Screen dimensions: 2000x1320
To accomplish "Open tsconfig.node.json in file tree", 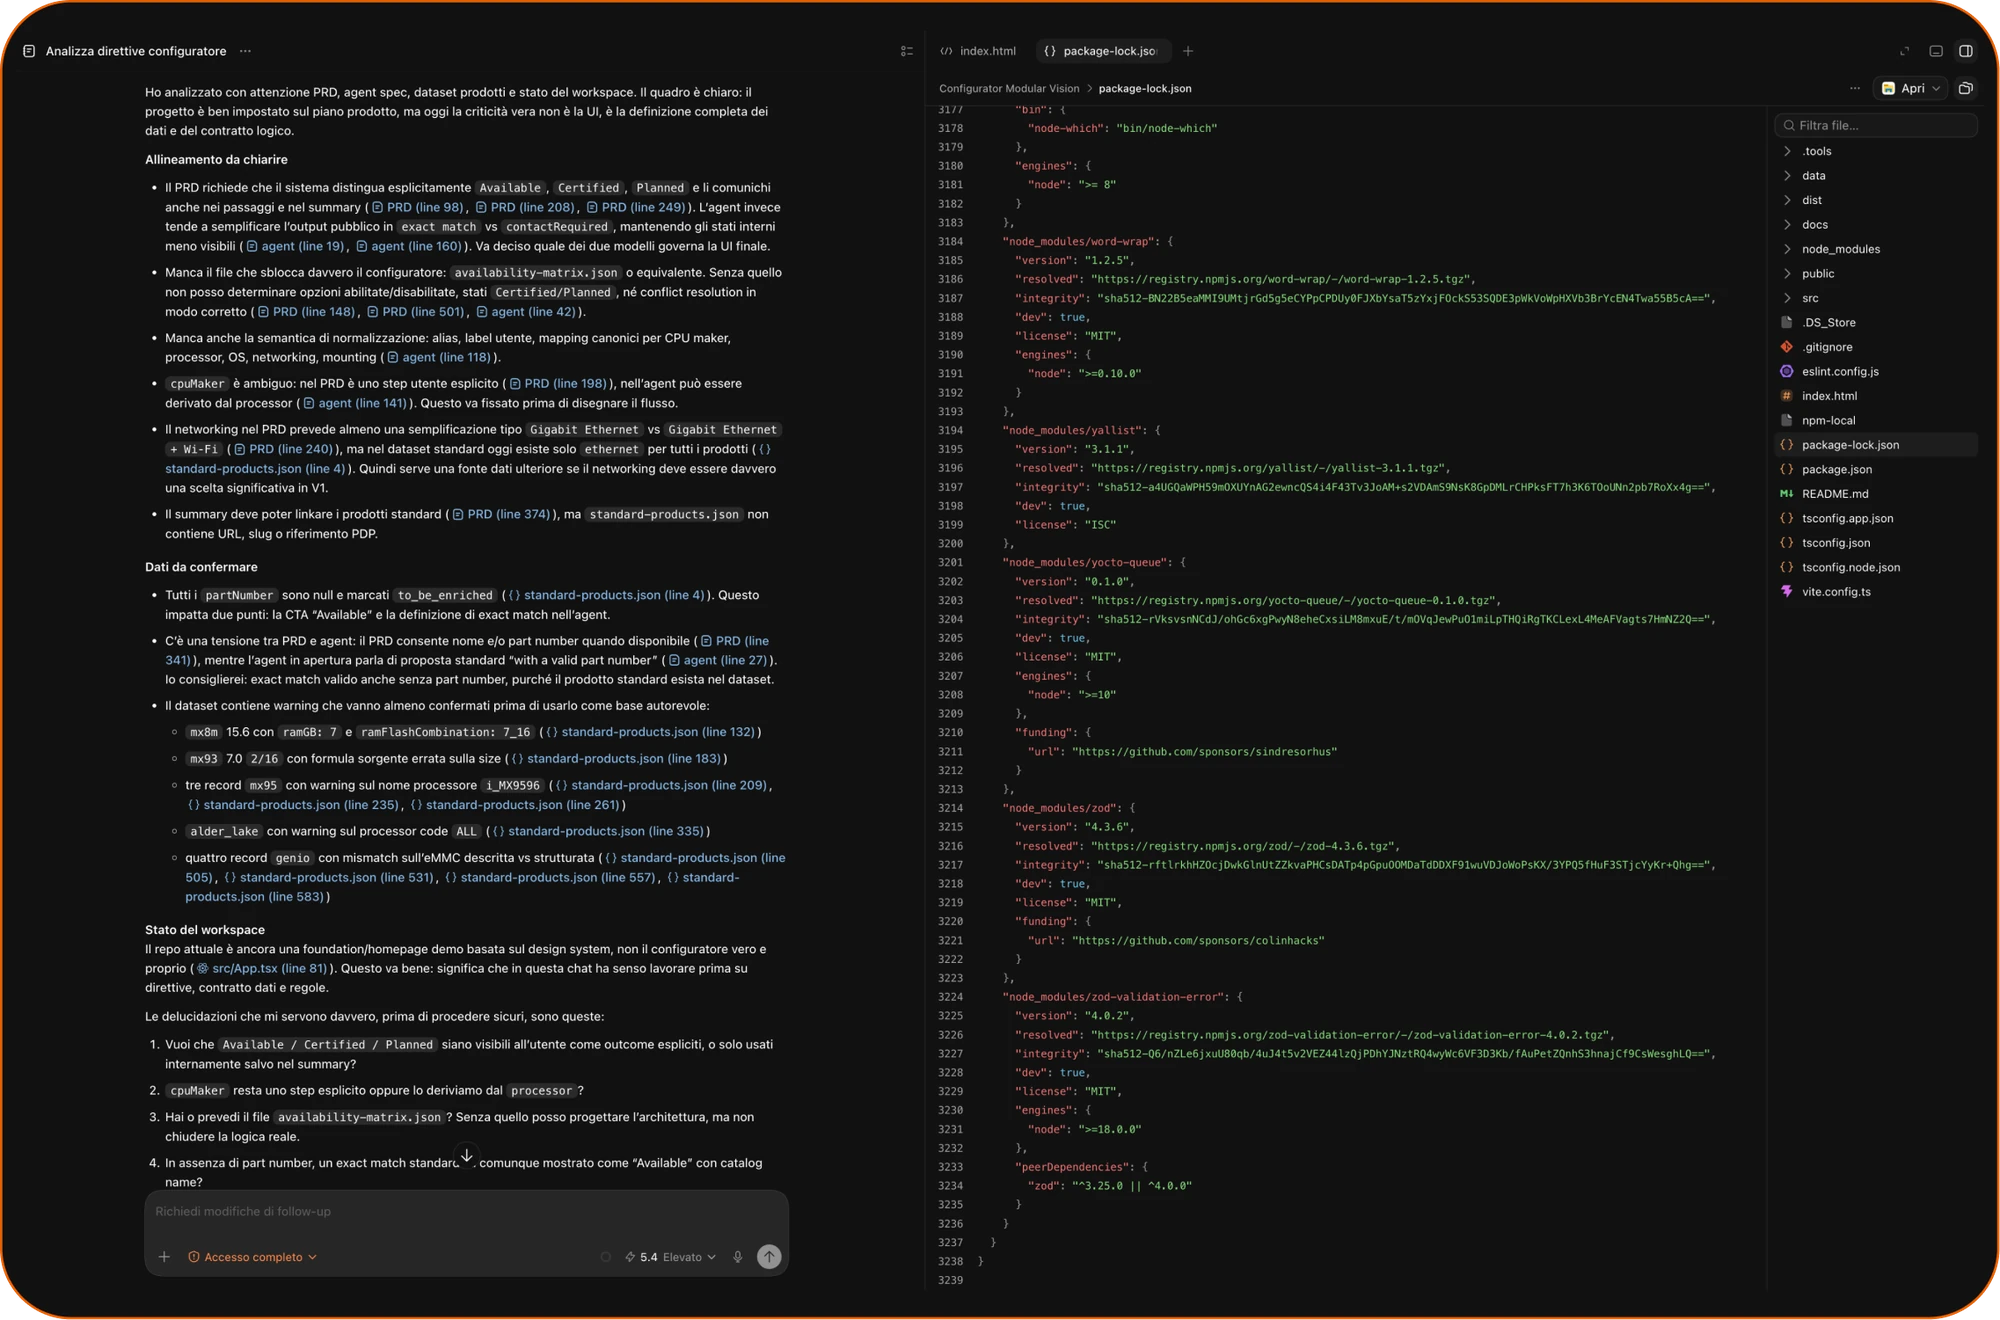I will [x=1876, y=567].
